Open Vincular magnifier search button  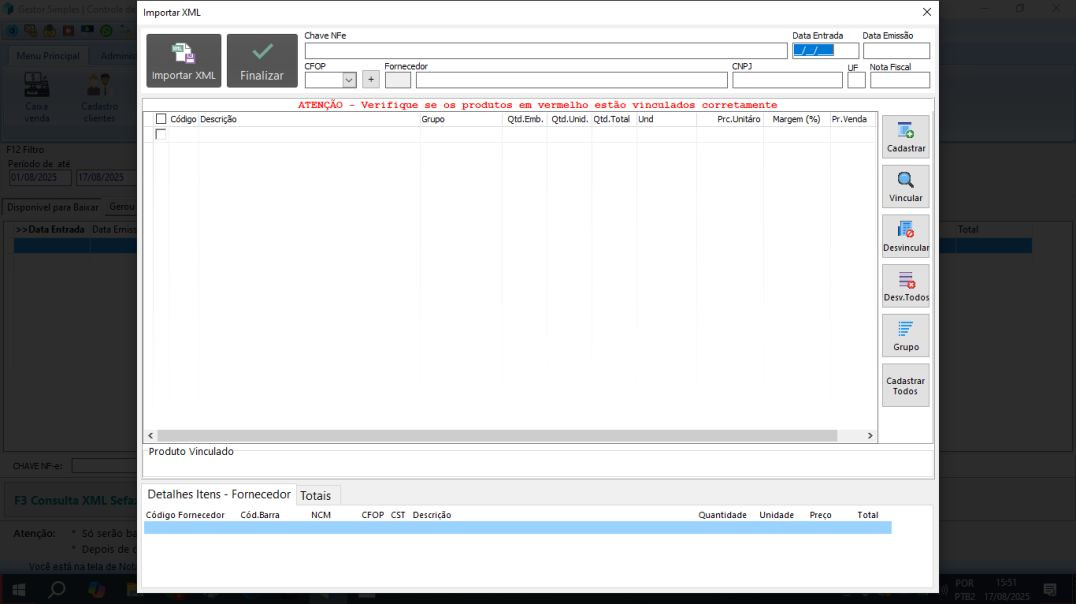pos(905,186)
